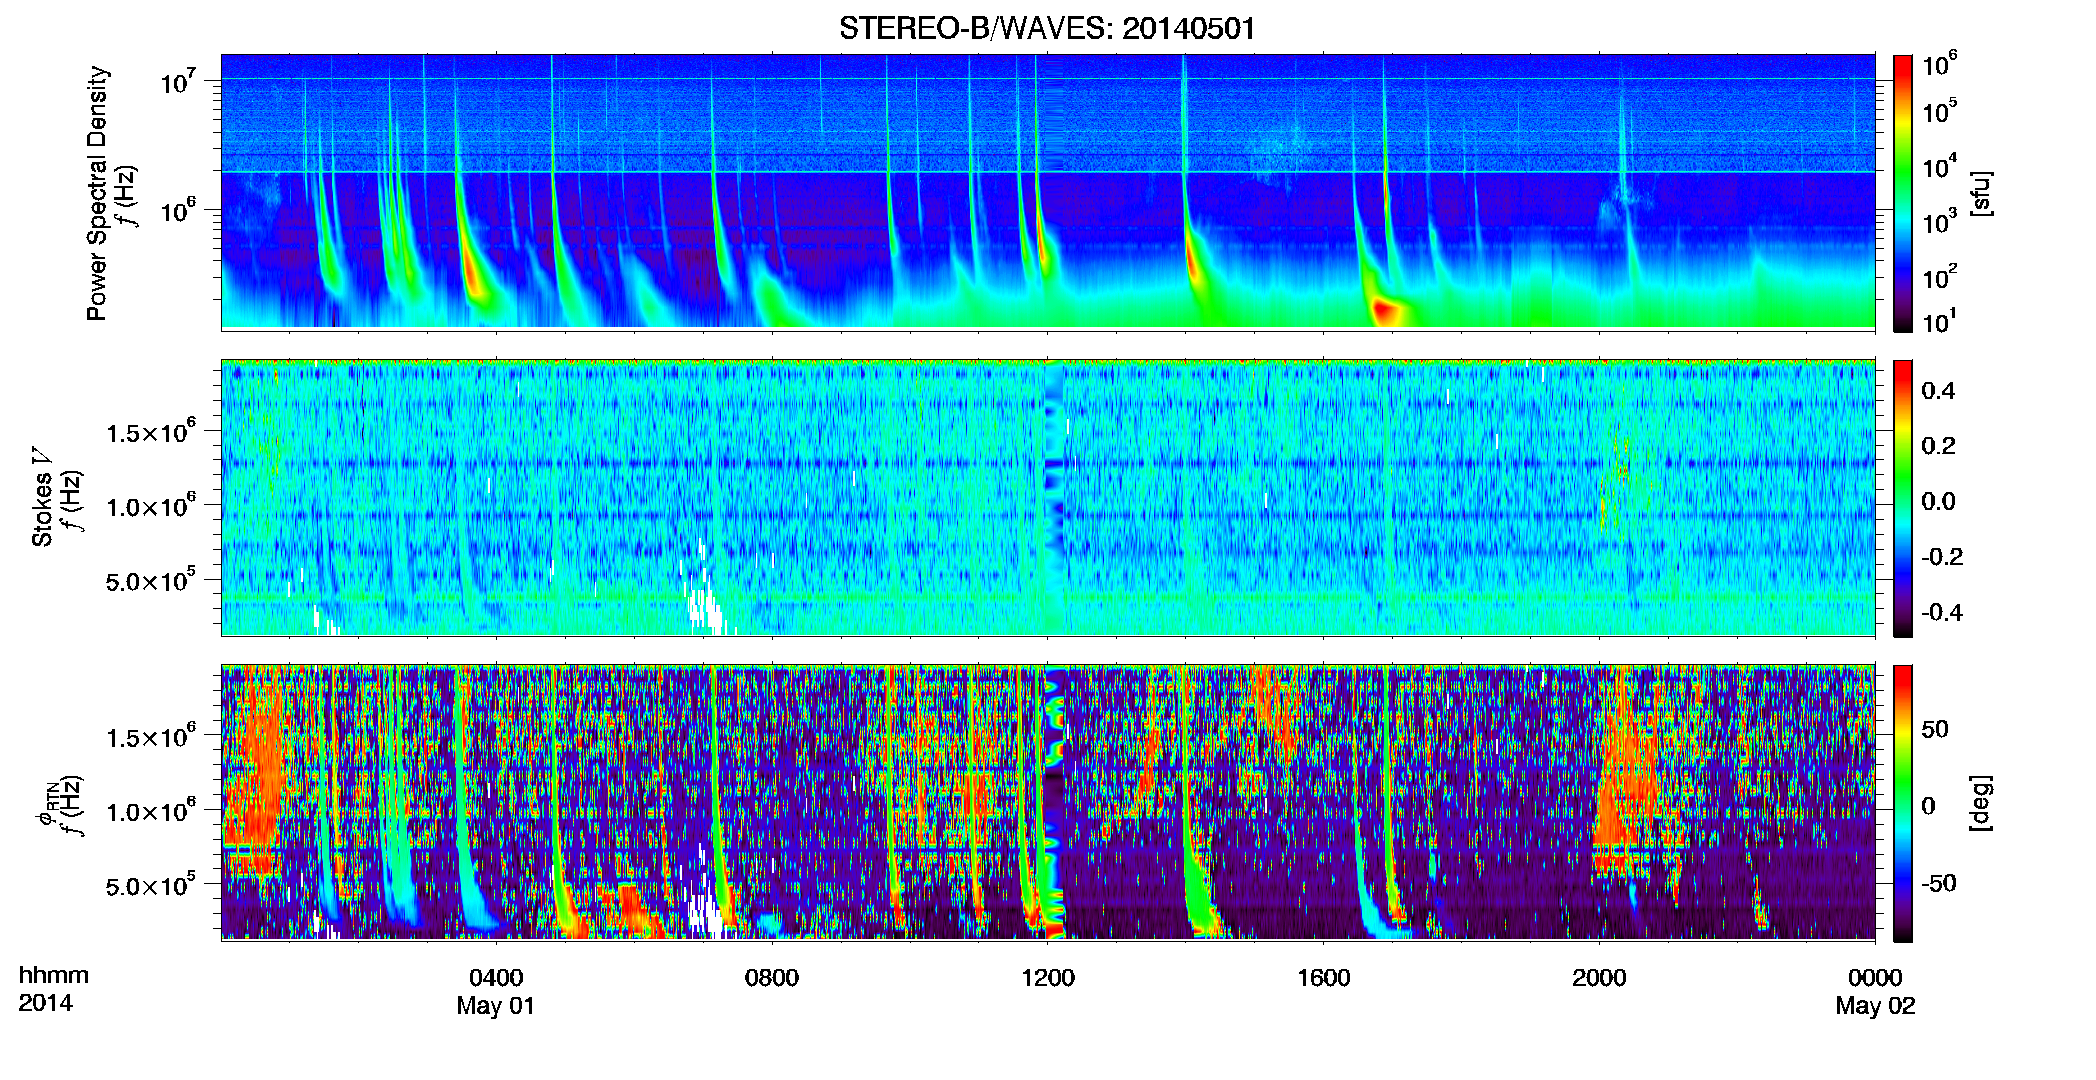Click the hhmm axis format label
This screenshot has width=2096, height=1080.
click(x=54, y=975)
